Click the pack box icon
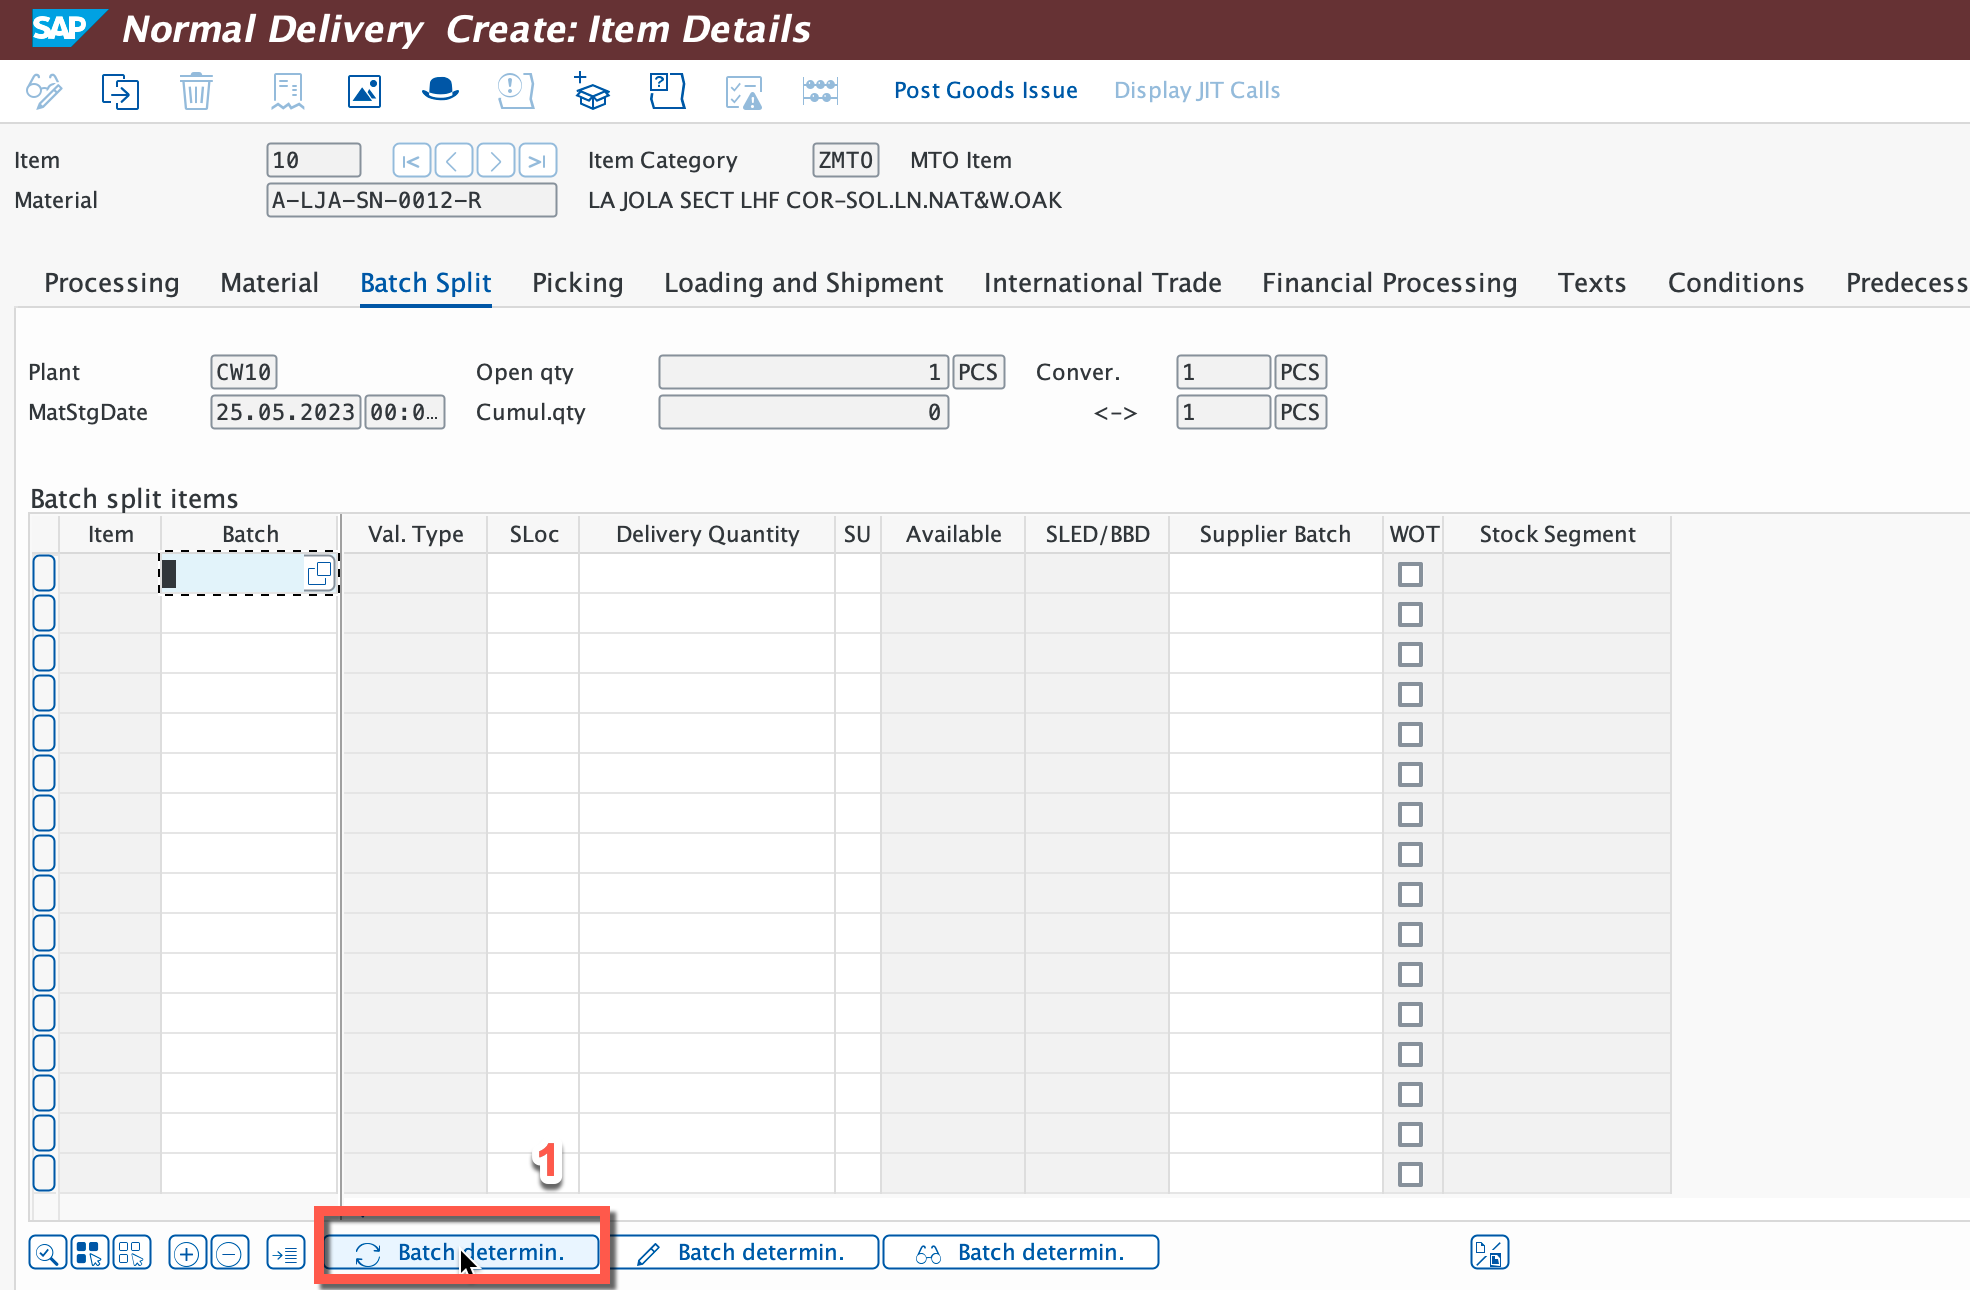Image resolution: width=1970 pixels, height=1290 pixels. (592, 91)
